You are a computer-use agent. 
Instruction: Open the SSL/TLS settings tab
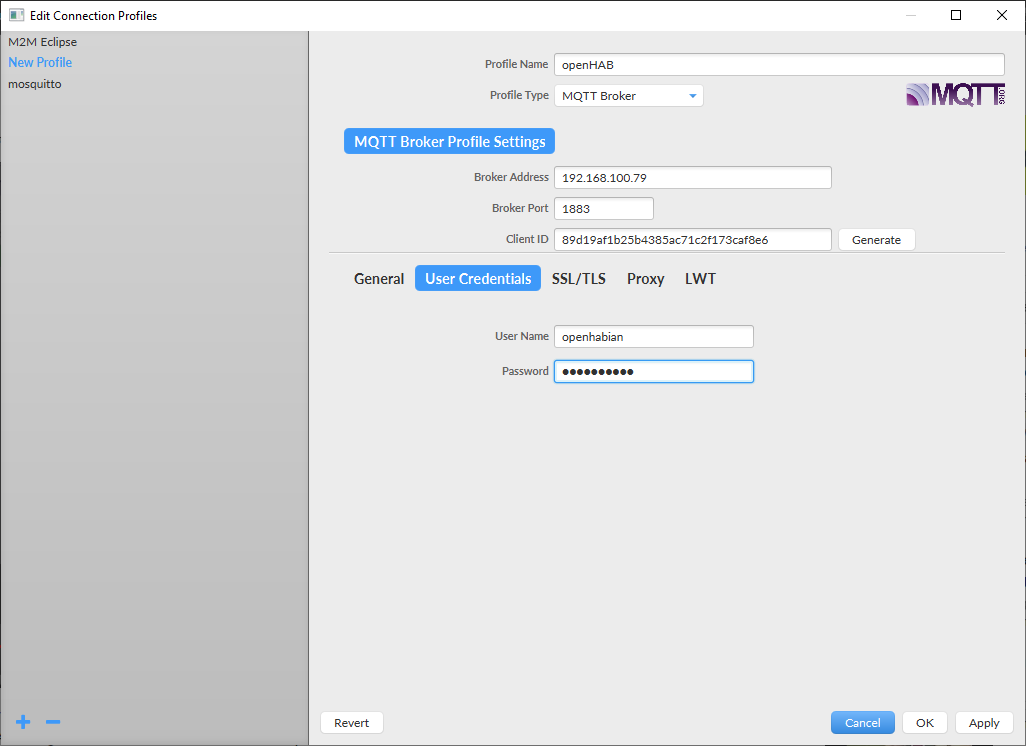click(578, 278)
